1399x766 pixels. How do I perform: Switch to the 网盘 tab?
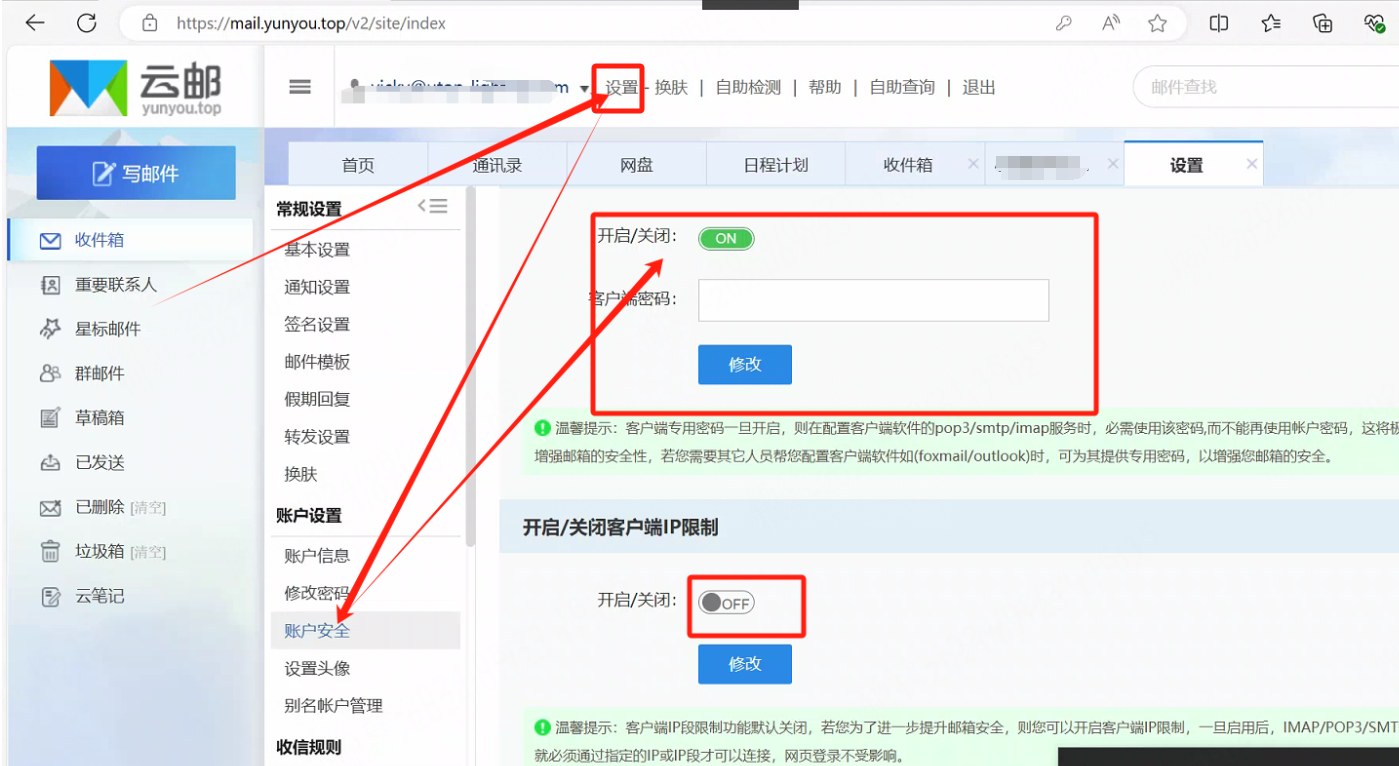pos(636,165)
